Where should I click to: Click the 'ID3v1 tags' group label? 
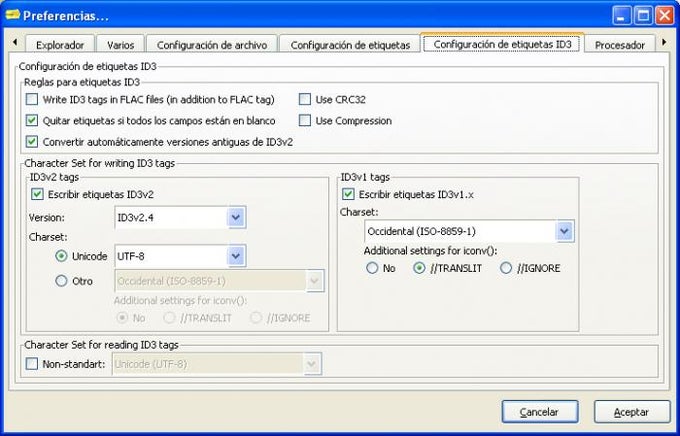pyautogui.click(x=365, y=177)
